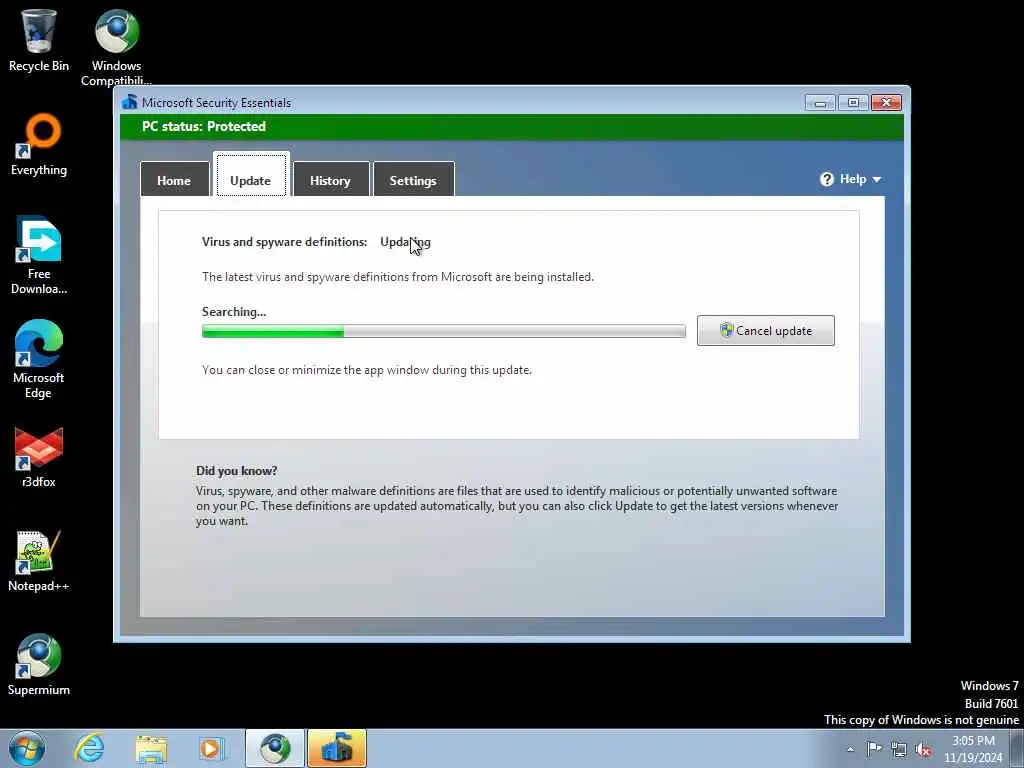1024x768 pixels.
Task: Open the Free Download Manager shortcut
Action: tap(39, 255)
